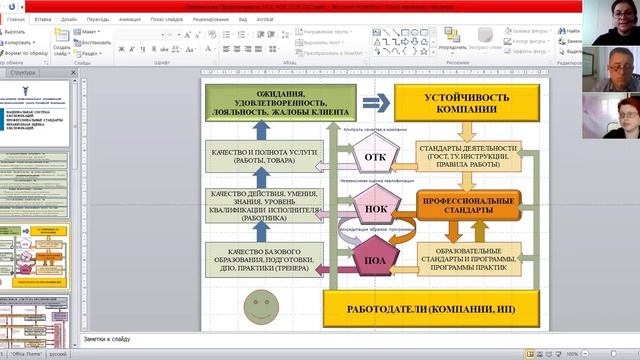Apply numbered list formatting
This screenshot has height=360, width=640.
[242, 35]
